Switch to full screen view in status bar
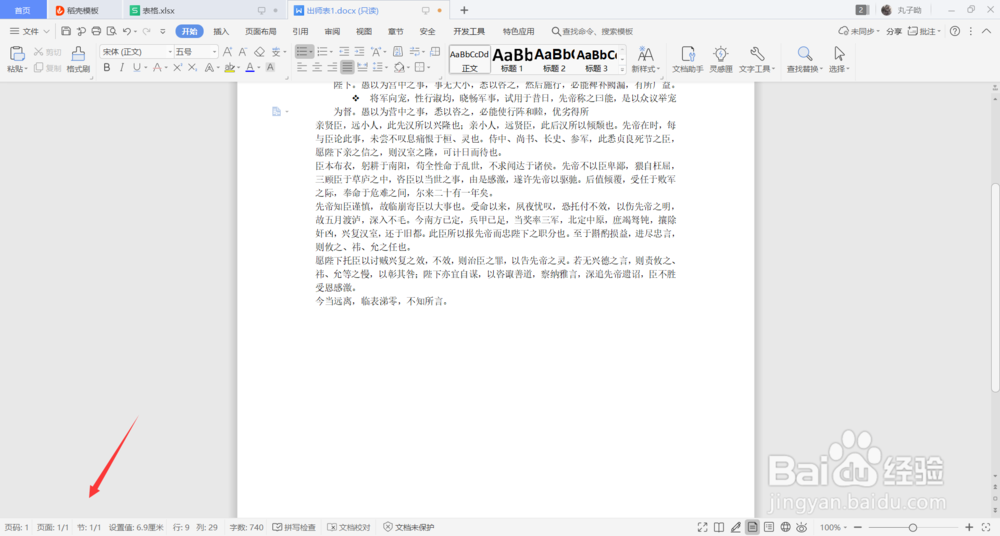 (x=702, y=527)
